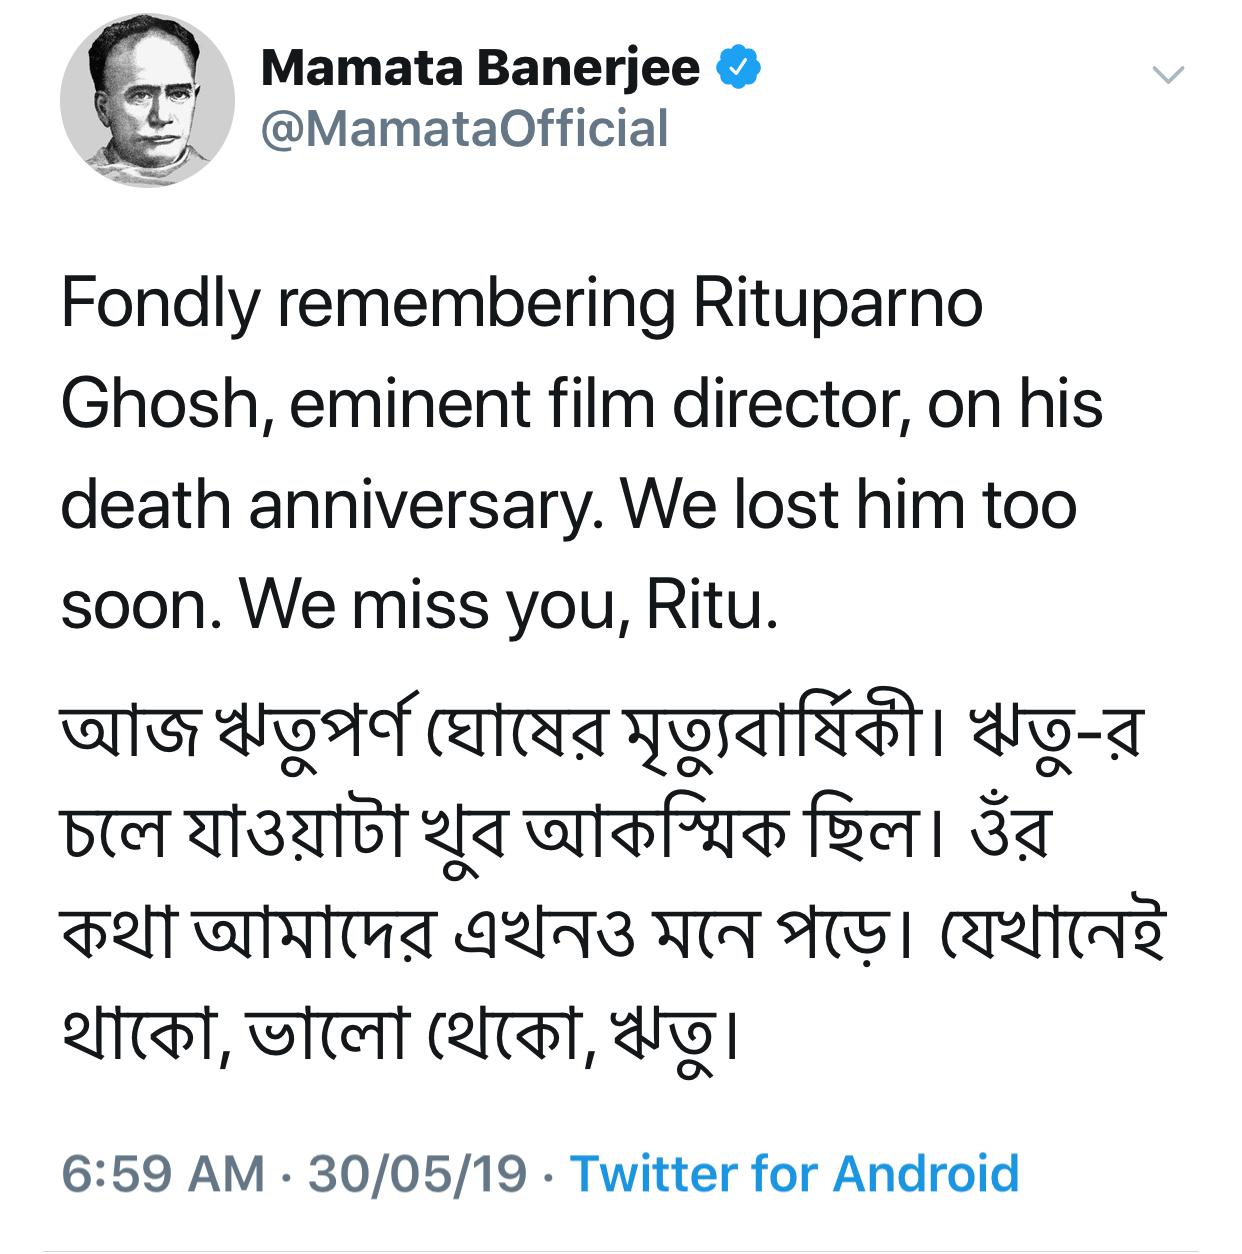Click the word Fondly starting the tweet
The image size is (1242, 1254).
click(x=160, y=304)
